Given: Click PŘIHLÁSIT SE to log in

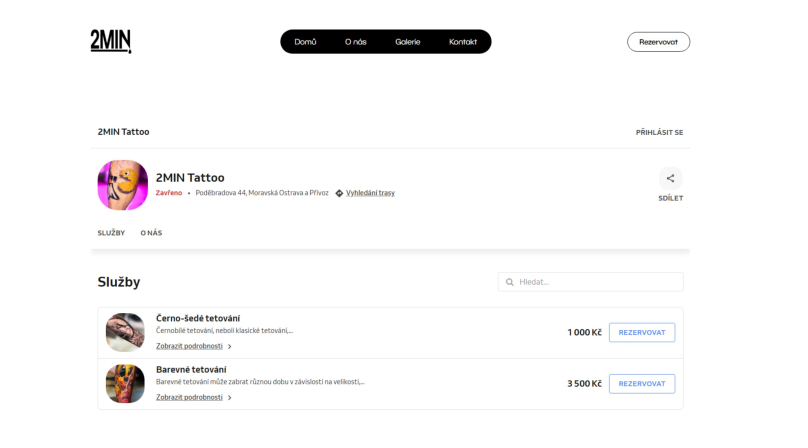Looking at the screenshot, I should coord(659,132).
